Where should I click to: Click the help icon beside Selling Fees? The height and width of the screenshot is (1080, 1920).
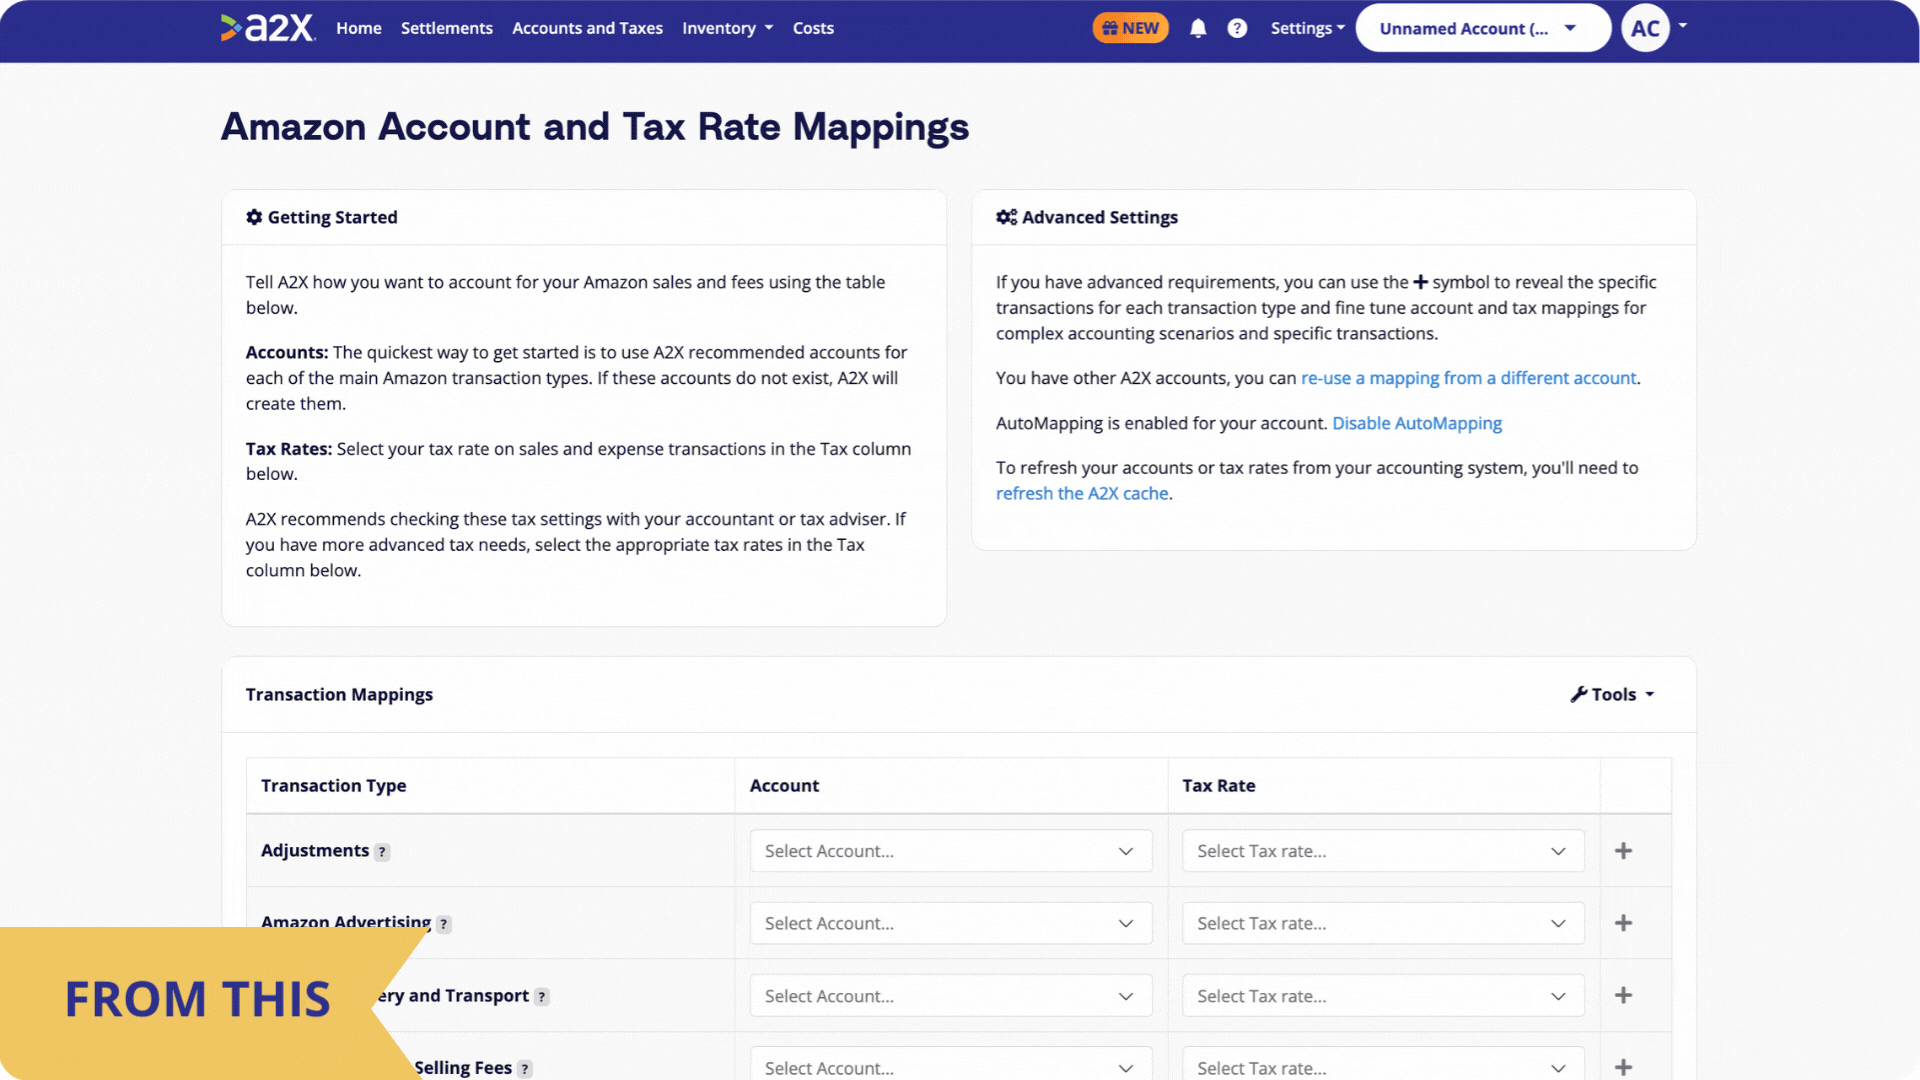[x=525, y=1069]
